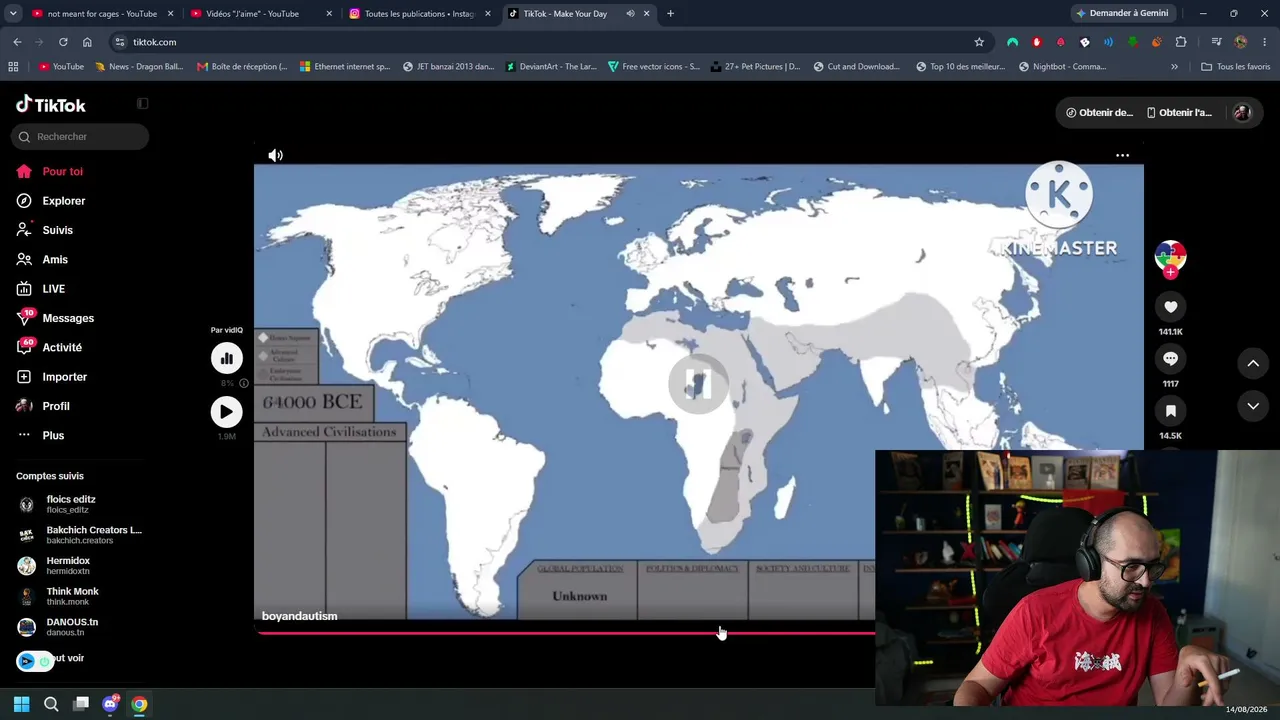Image resolution: width=1280 pixels, height=720 pixels.
Task: Bookmark this page with the star icon
Action: click(979, 42)
